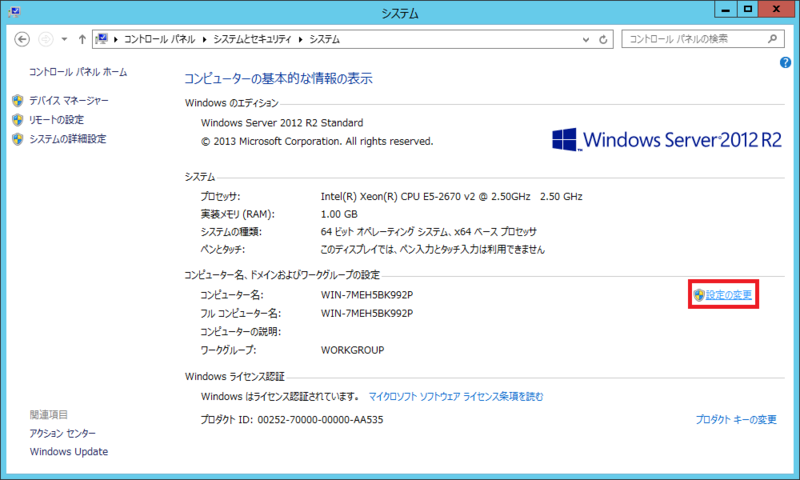
Task: Open recent locations dropdown arrow
Action: pyautogui.click(x=64, y=39)
